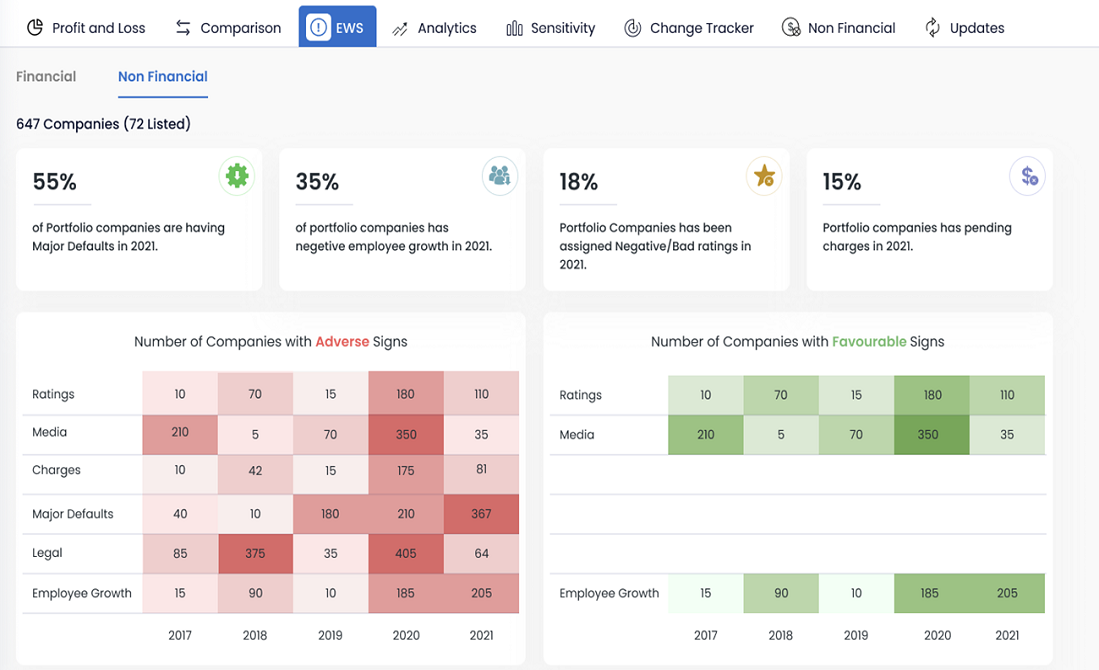Screen dimensions: 1099x670
Task: Select the Non Financial sub-tab
Action: click(163, 77)
